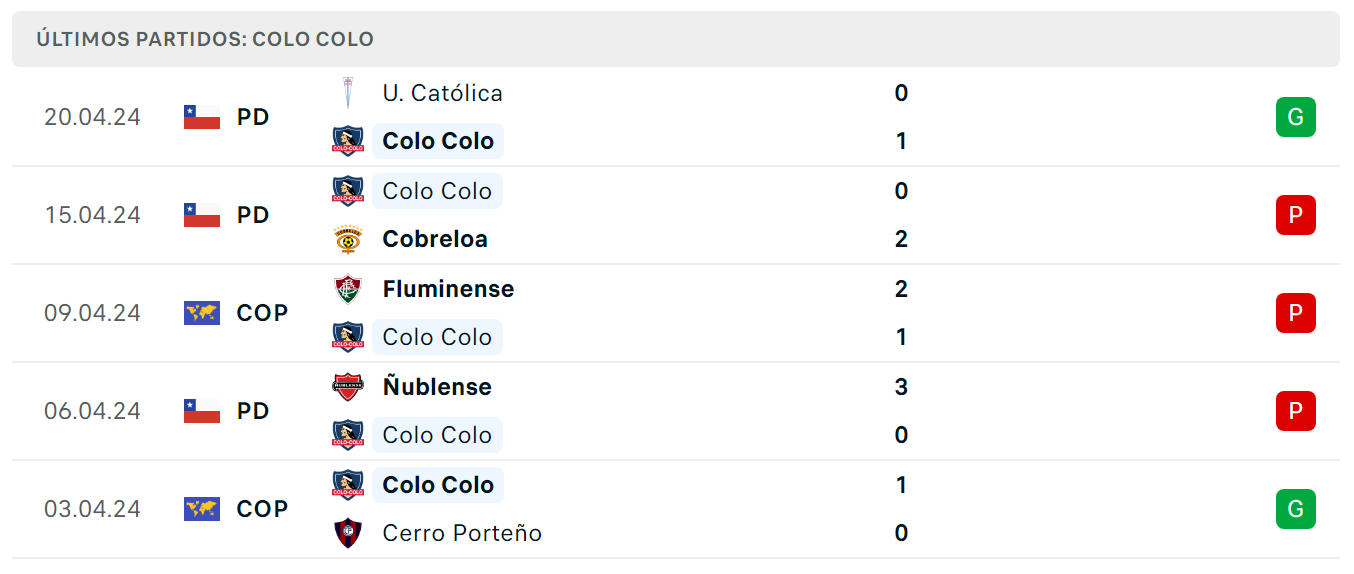
Task: Click red P result badge for Cobreloa match
Action: (x=1295, y=215)
